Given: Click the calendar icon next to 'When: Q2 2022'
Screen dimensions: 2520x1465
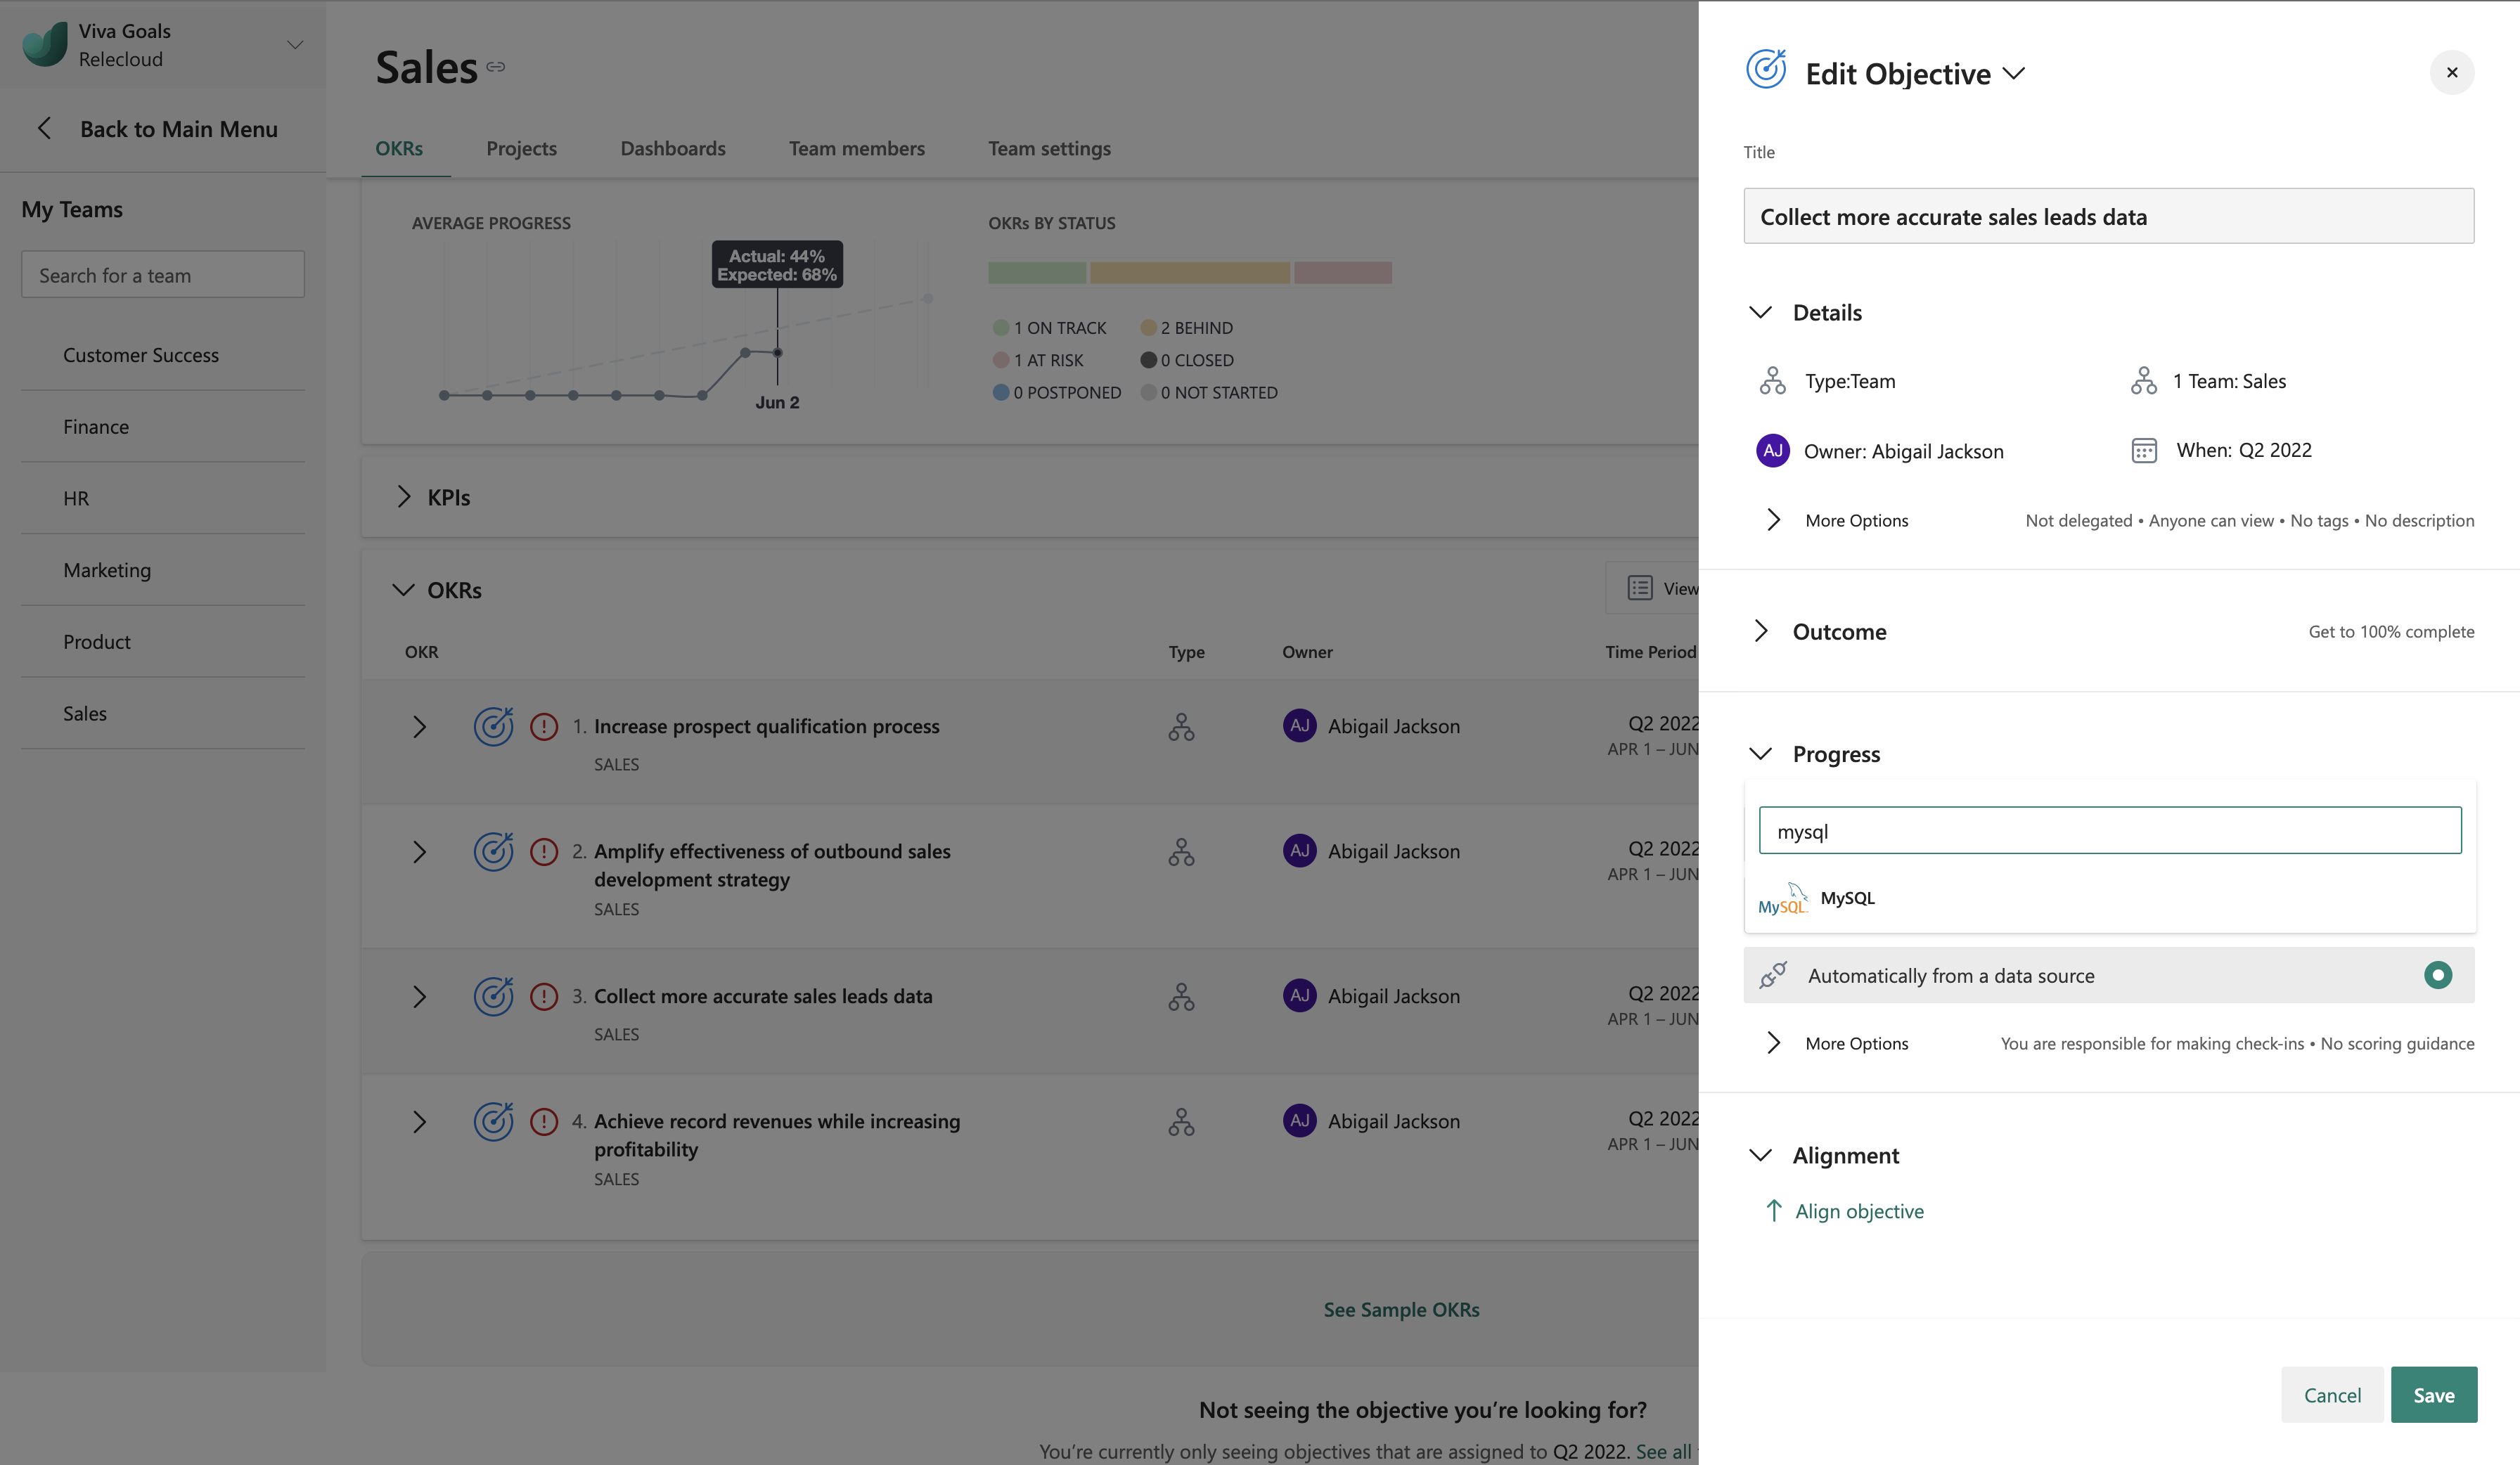Looking at the screenshot, I should (x=2143, y=450).
